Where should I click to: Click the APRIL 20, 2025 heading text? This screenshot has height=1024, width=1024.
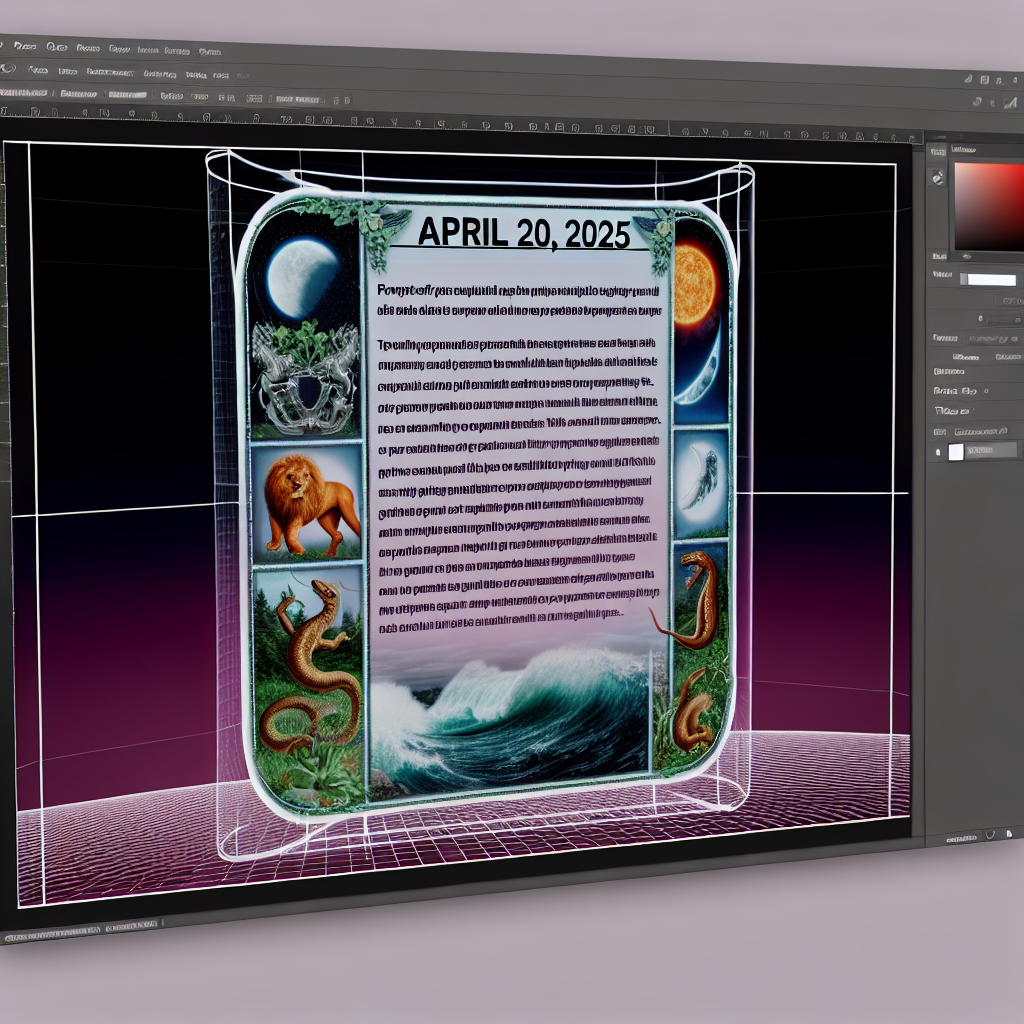[x=524, y=232]
